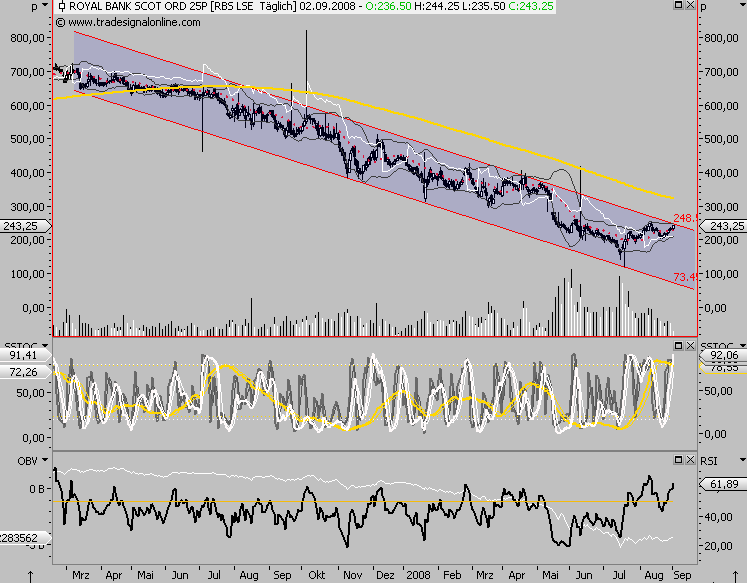Click the 800,00 label on left price axis
This screenshot has height=583, width=747.
point(27,38)
